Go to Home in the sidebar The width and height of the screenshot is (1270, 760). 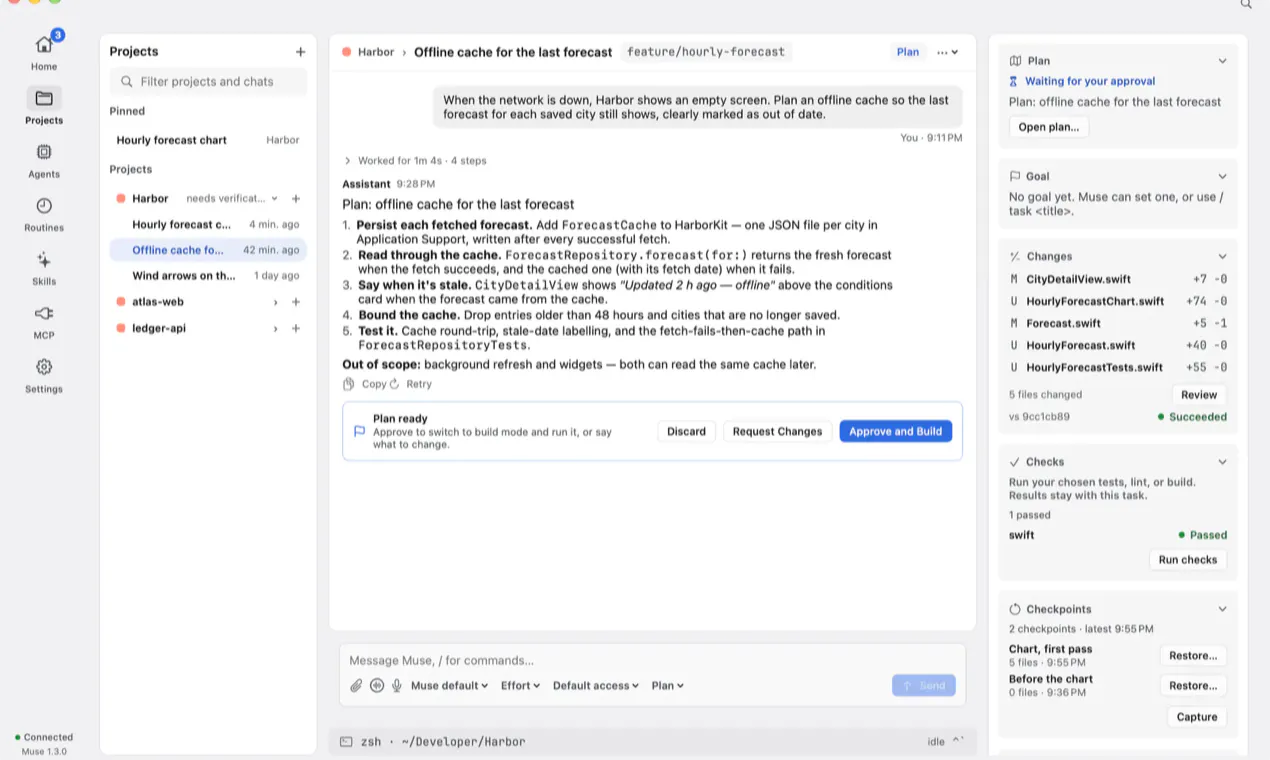coord(44,51)
